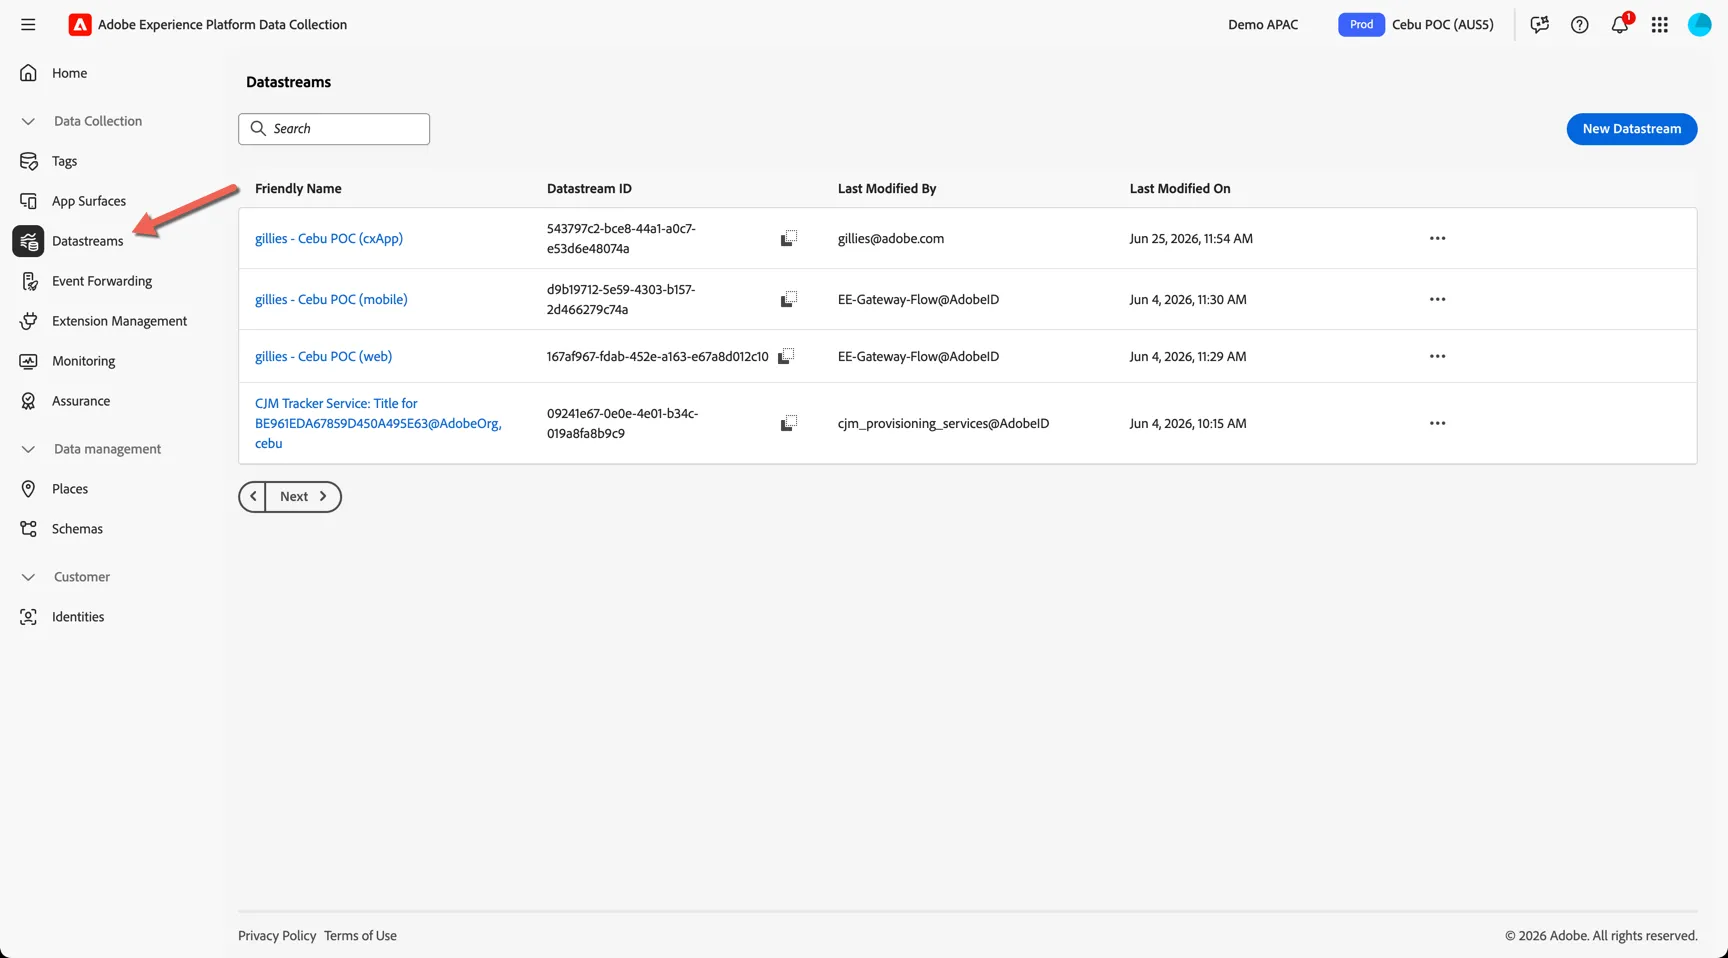Open the Cebu POC (AUS5) sandbox switcher
1728x958 pixels.
click(1416, 25)
